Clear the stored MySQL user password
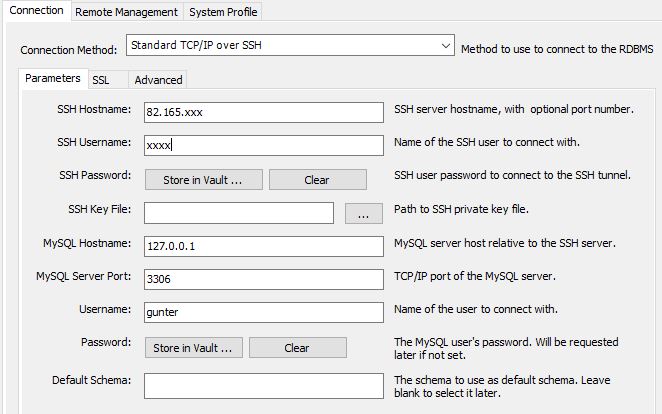 tap(298, 348)
